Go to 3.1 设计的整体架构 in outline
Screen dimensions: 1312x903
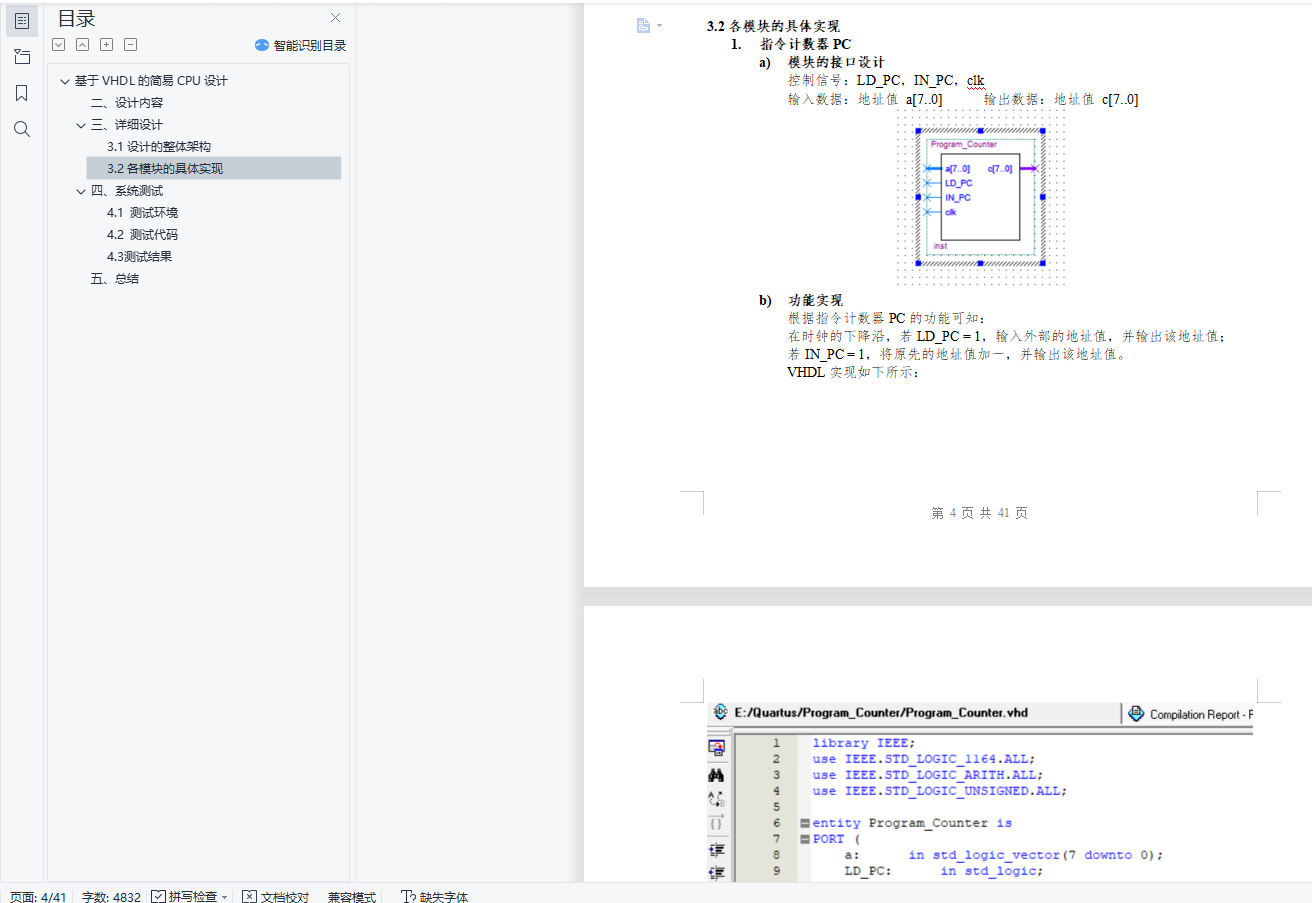(159, 147)
